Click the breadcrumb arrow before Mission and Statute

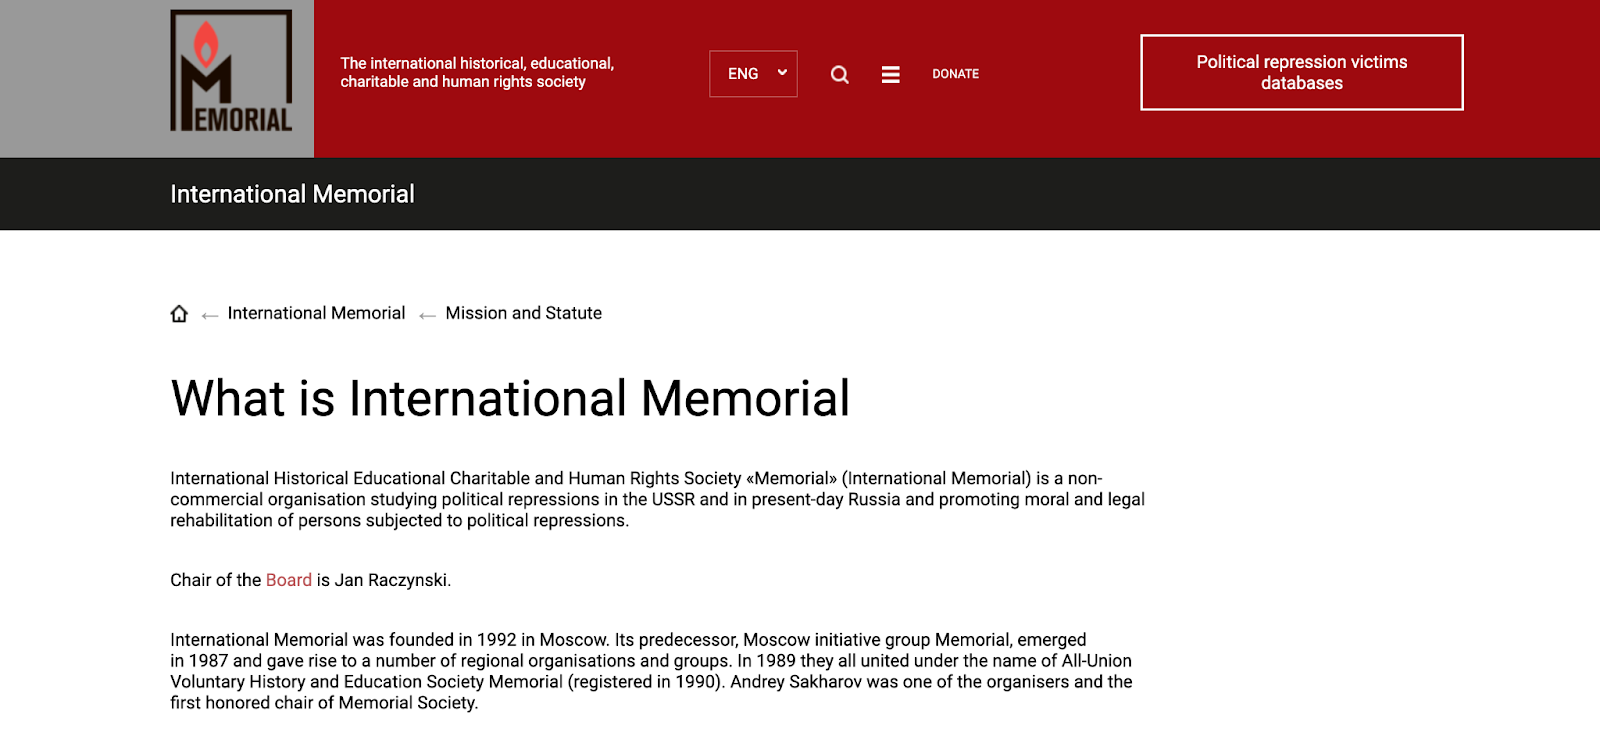pos(427,316)
